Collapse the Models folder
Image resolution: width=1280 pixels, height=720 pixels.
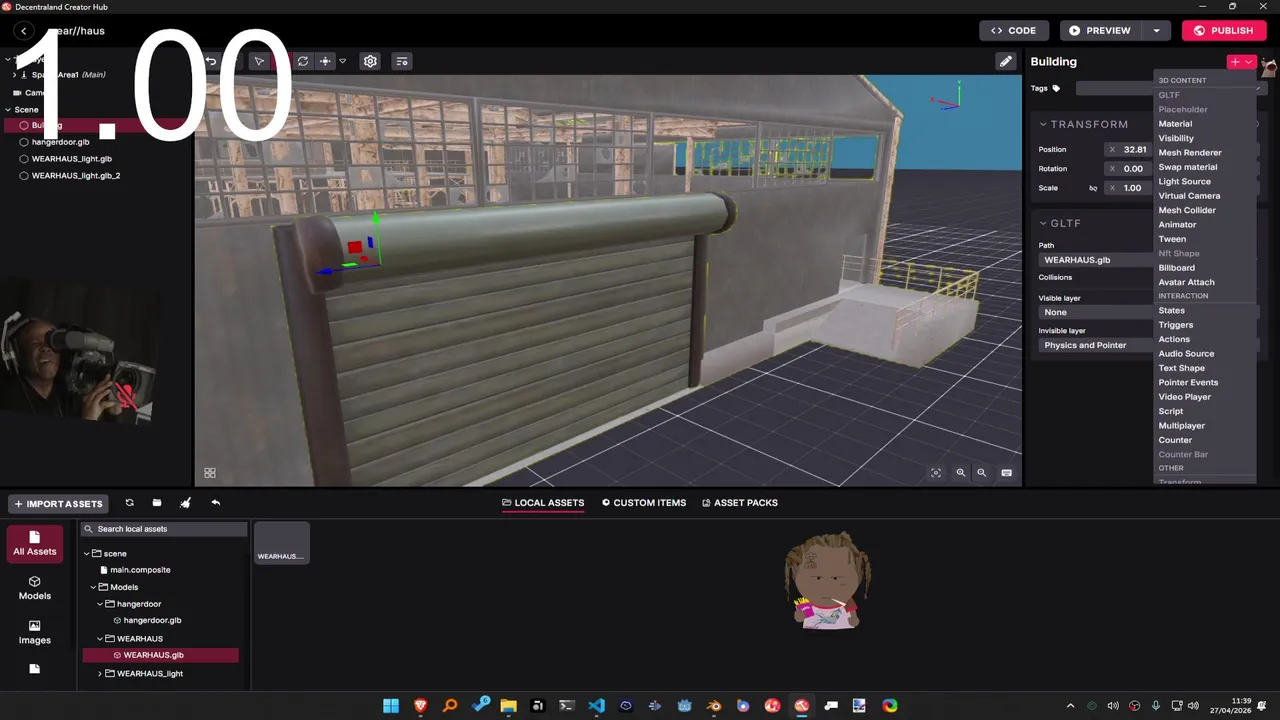pos(93,587)
